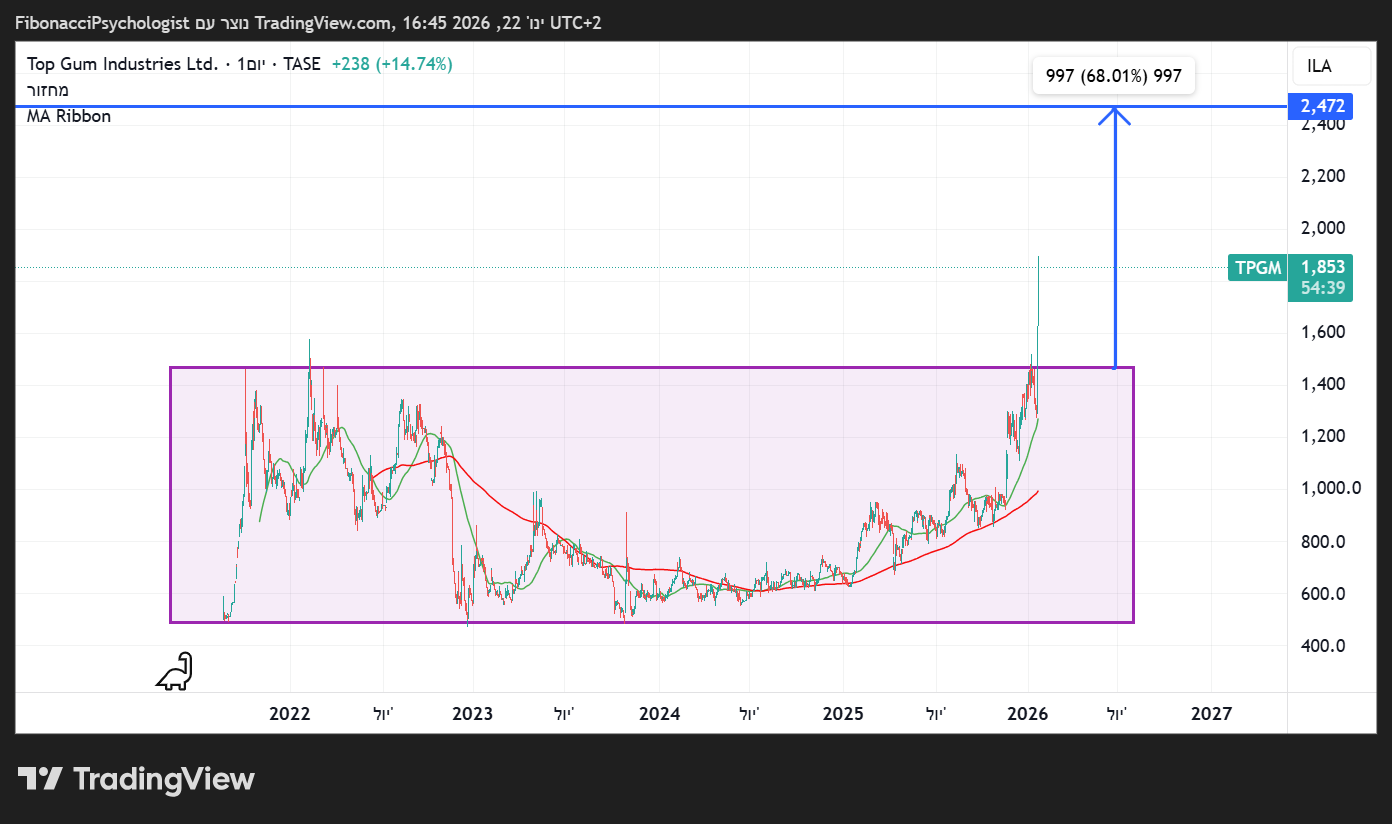1392x824 pixels.
Task: Click the TASE exchange label in the legend
Action: (301, 64)
